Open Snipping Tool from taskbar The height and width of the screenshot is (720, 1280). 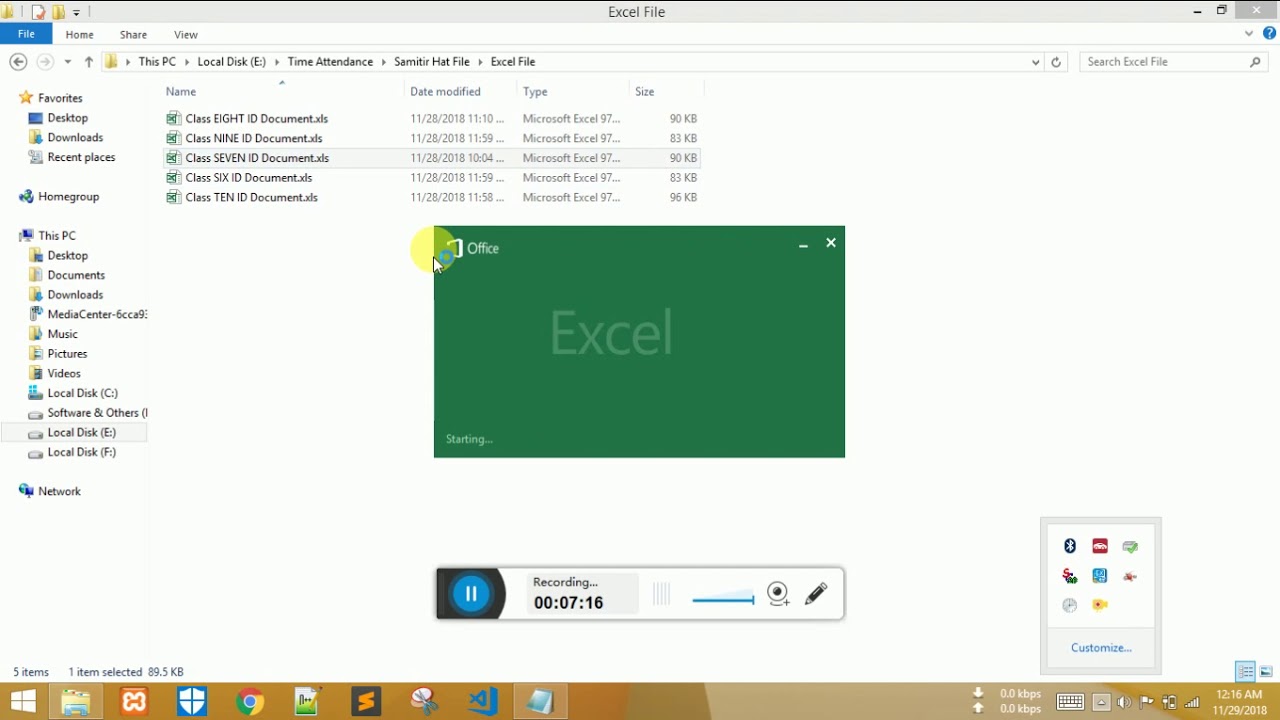point(424,702)
